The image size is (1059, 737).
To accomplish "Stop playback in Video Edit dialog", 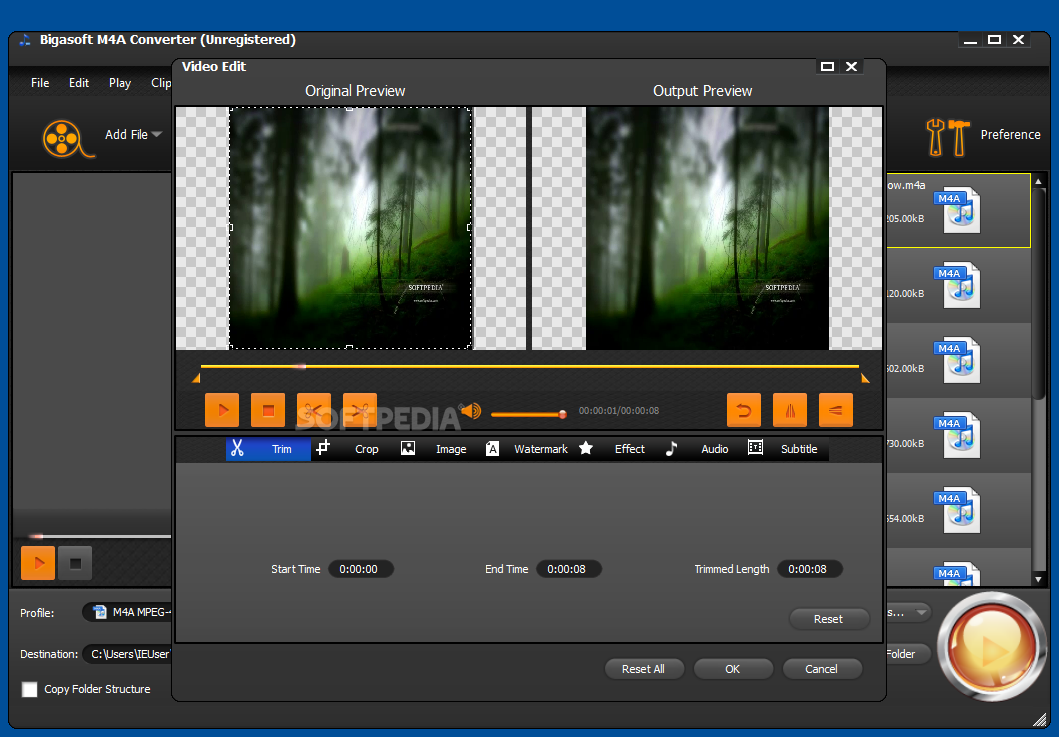I will coord(268,410).
